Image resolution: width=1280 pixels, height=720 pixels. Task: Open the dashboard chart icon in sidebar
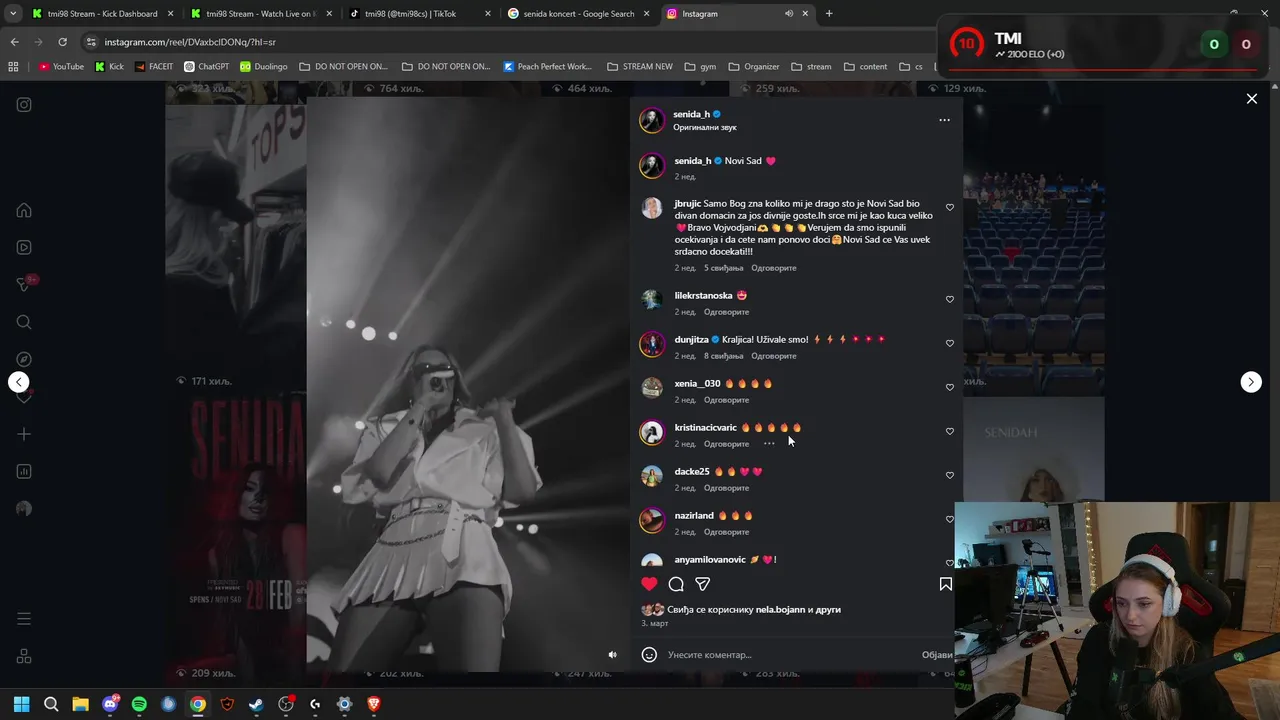(24, 471)
